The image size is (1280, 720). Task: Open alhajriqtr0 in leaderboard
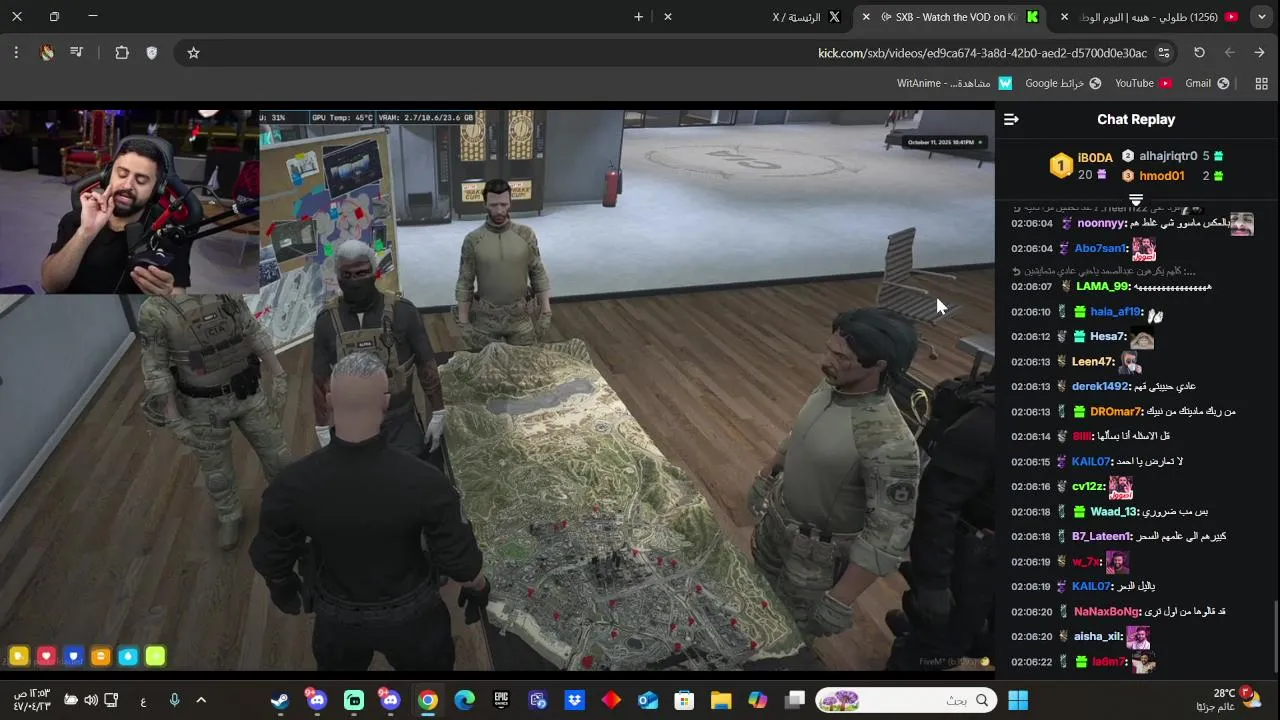pos(1168,156)
